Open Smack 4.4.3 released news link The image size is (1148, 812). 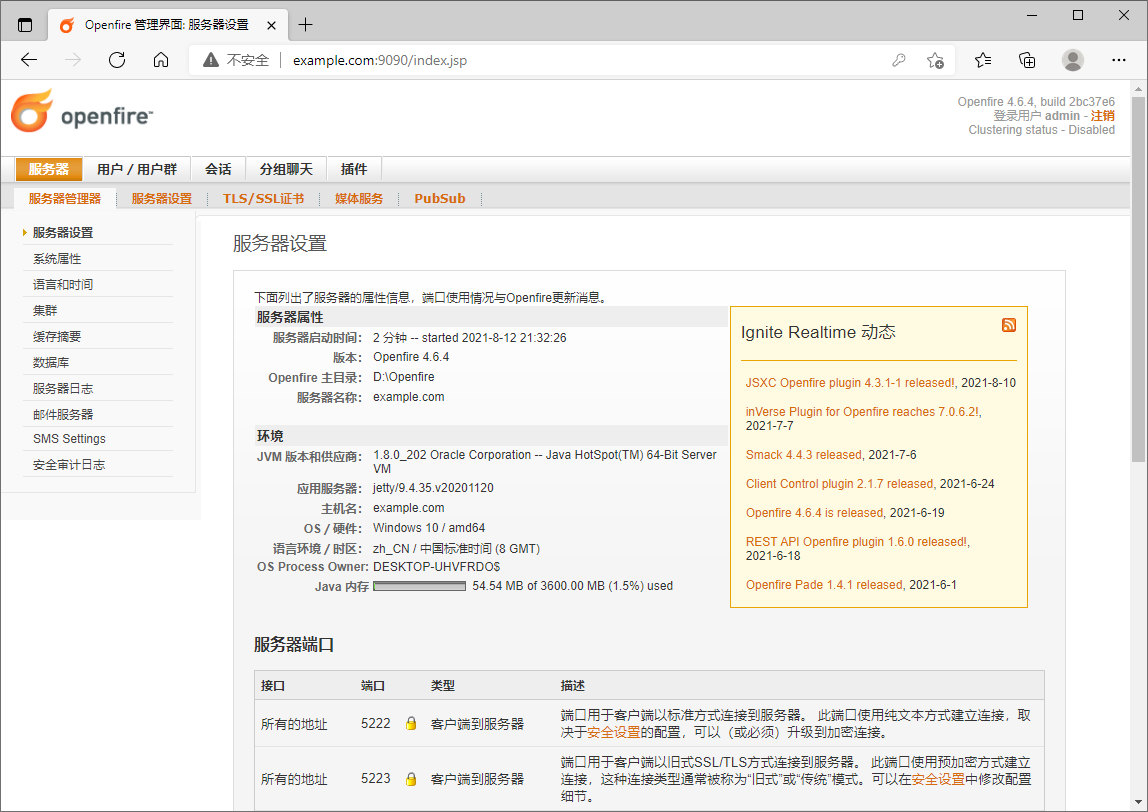coord(803,455)
